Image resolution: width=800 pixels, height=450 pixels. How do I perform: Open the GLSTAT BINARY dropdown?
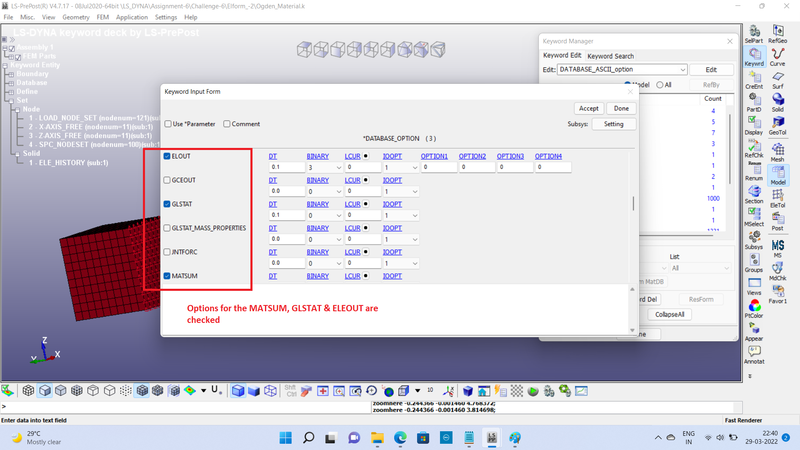pos(324,215)
